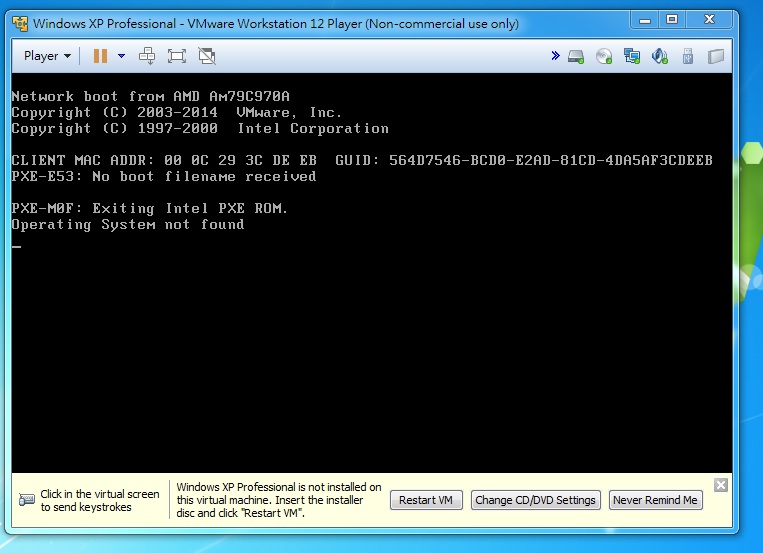Click Never Remind Me
This screenshot has height=553, width=763.
[655, 500]
